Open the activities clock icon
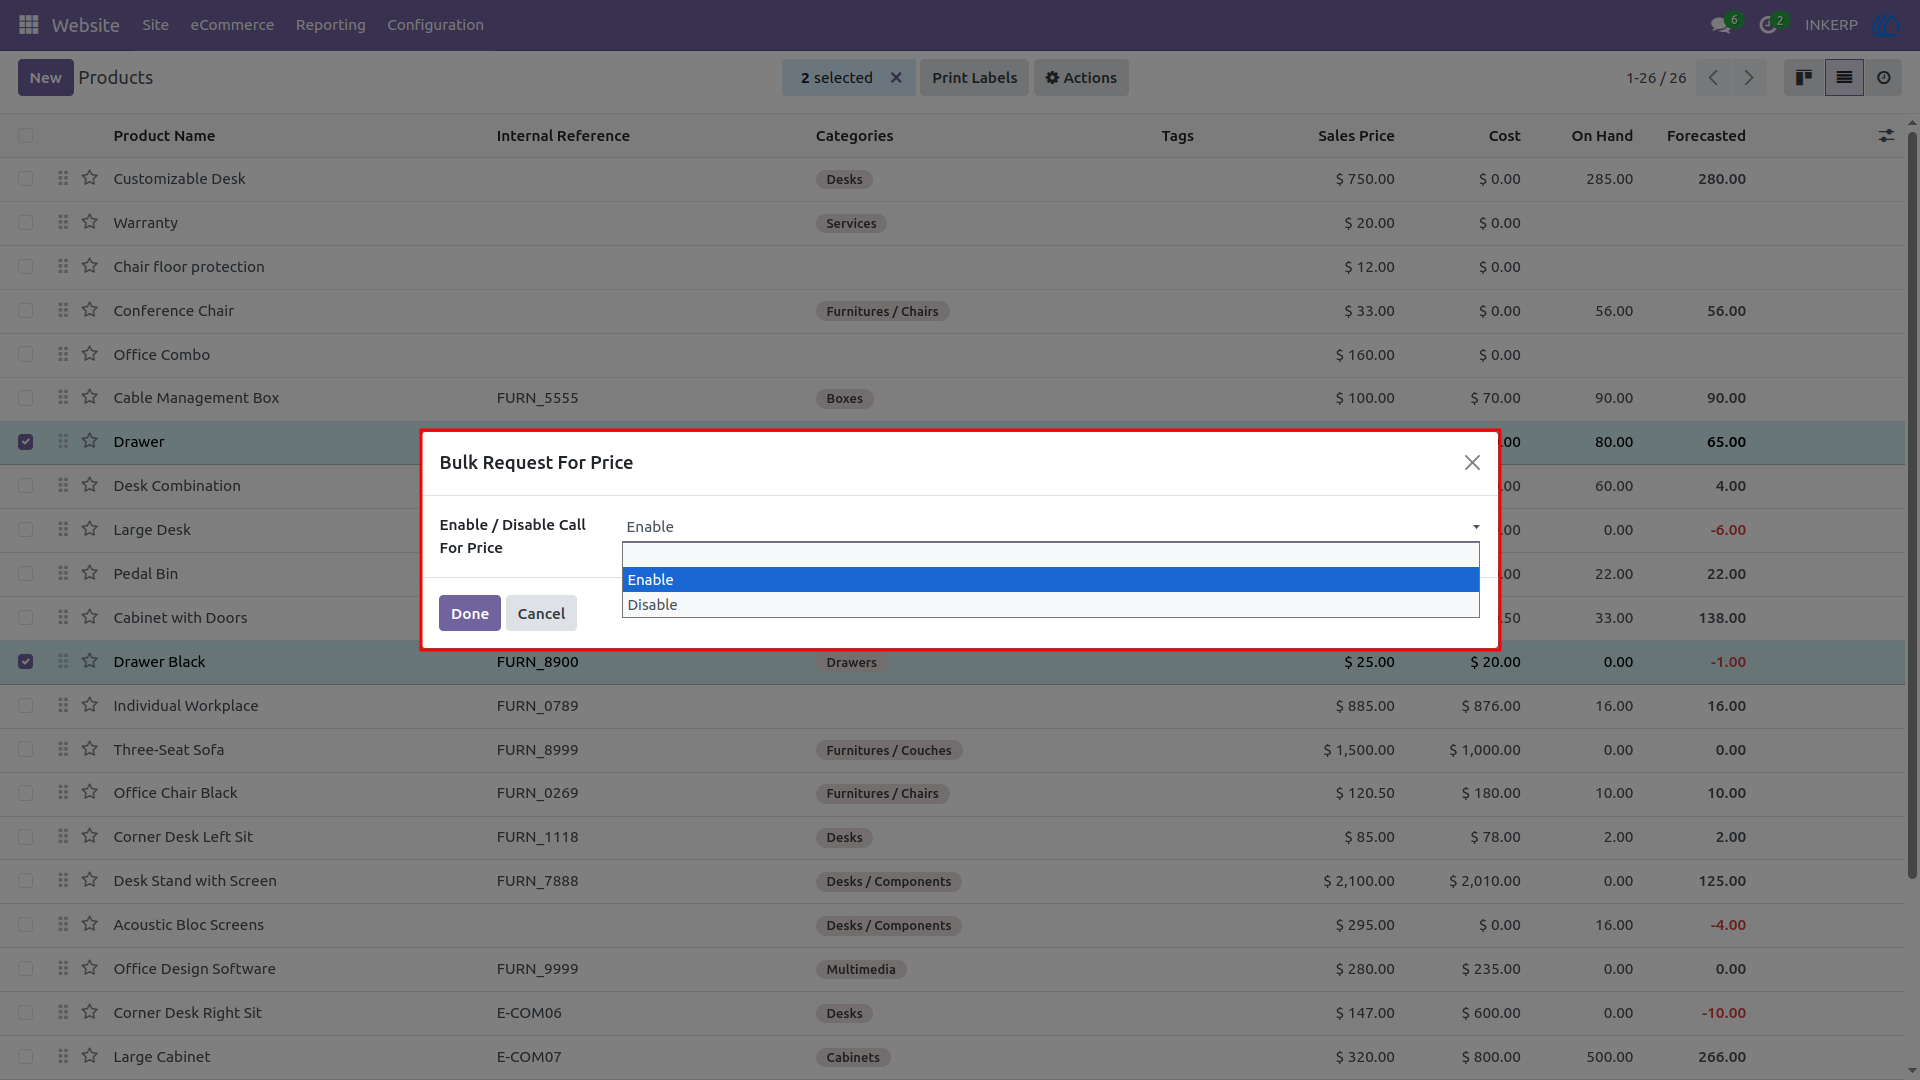 click(x=1768, y=25)
